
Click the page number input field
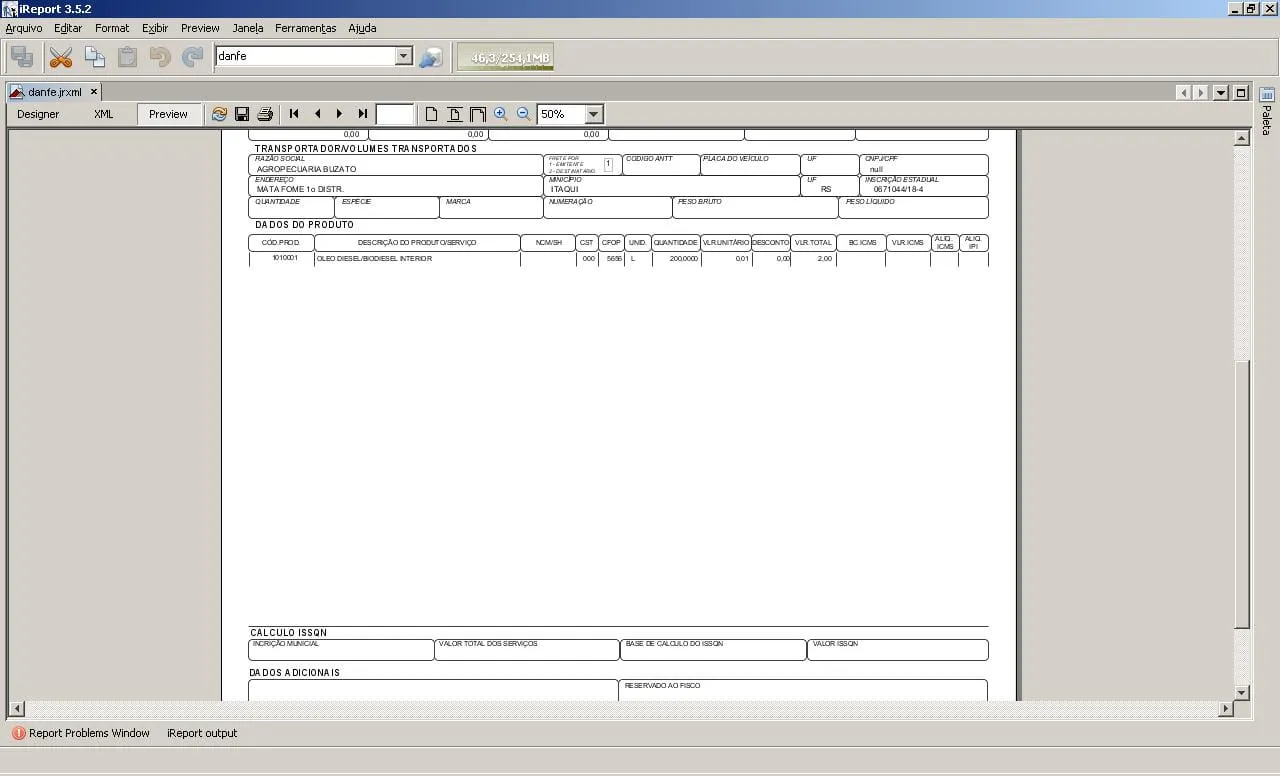(x=395, y=114)
